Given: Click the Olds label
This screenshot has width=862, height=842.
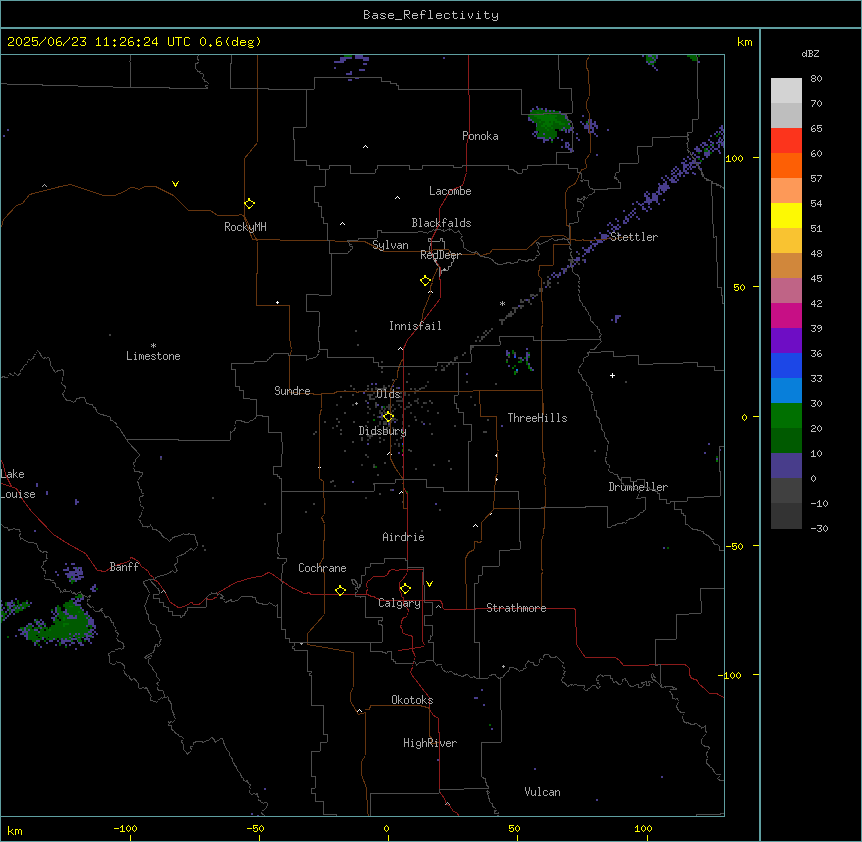Looking at the screenshot, I should tap(388, 394).
